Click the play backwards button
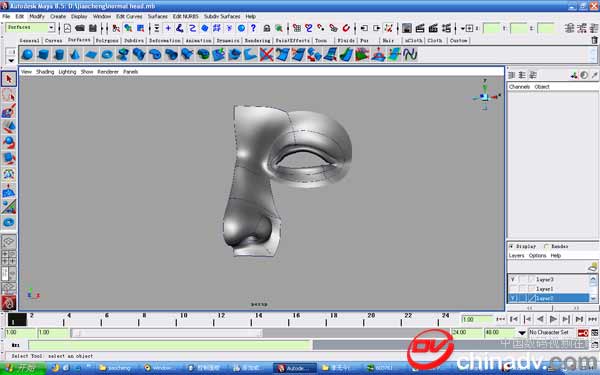The image size is (600, 375). [540, 319]
